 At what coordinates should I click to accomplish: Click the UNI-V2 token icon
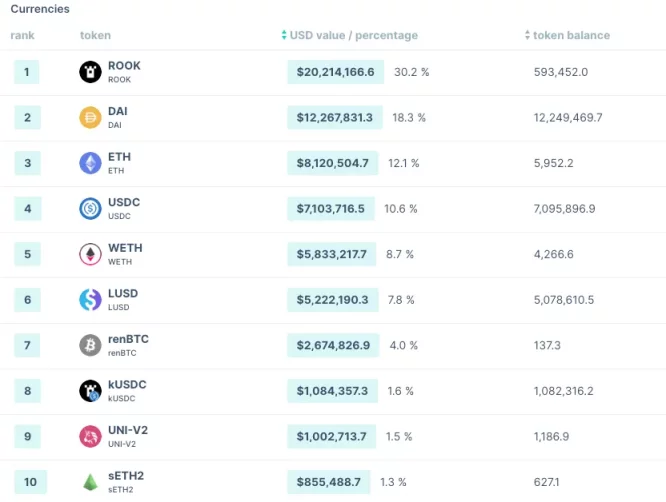point(90,436)
